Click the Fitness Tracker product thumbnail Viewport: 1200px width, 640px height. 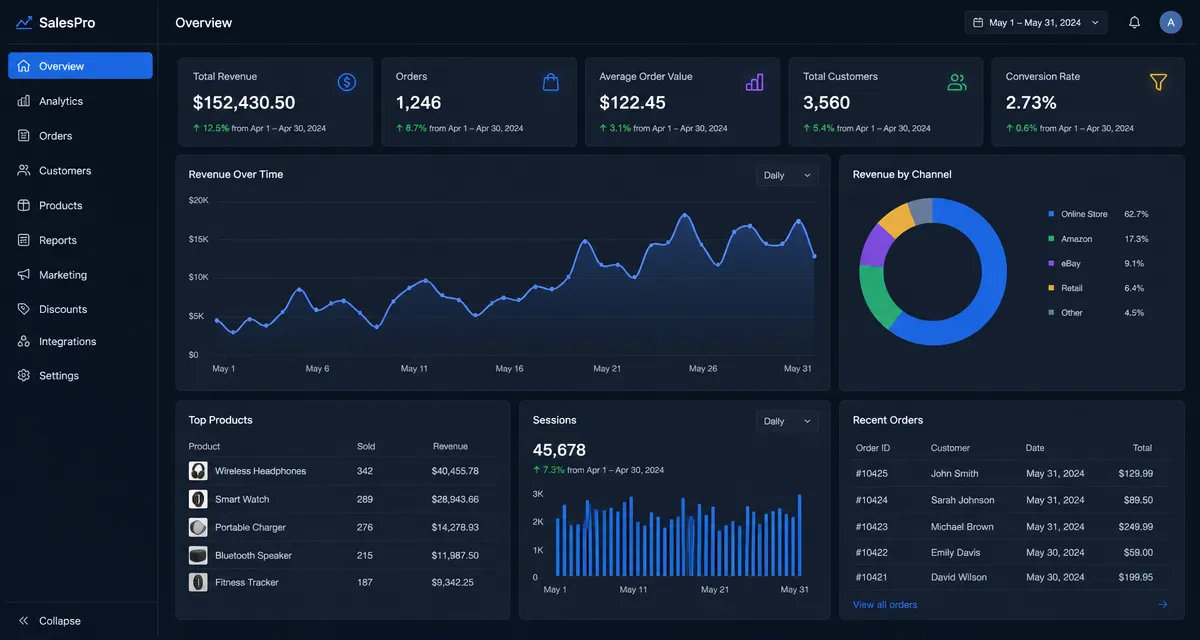coord(198,582)
